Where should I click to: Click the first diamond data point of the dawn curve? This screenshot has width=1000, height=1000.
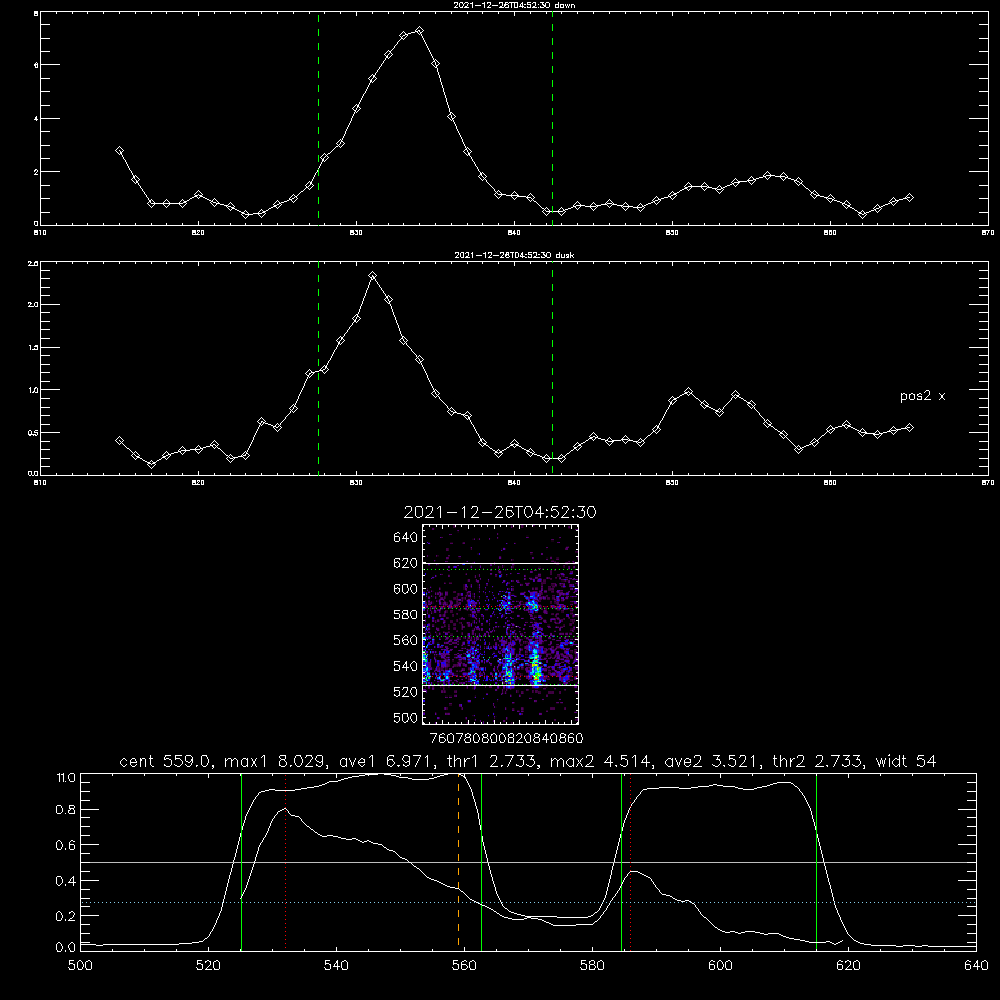coord(119,151)
